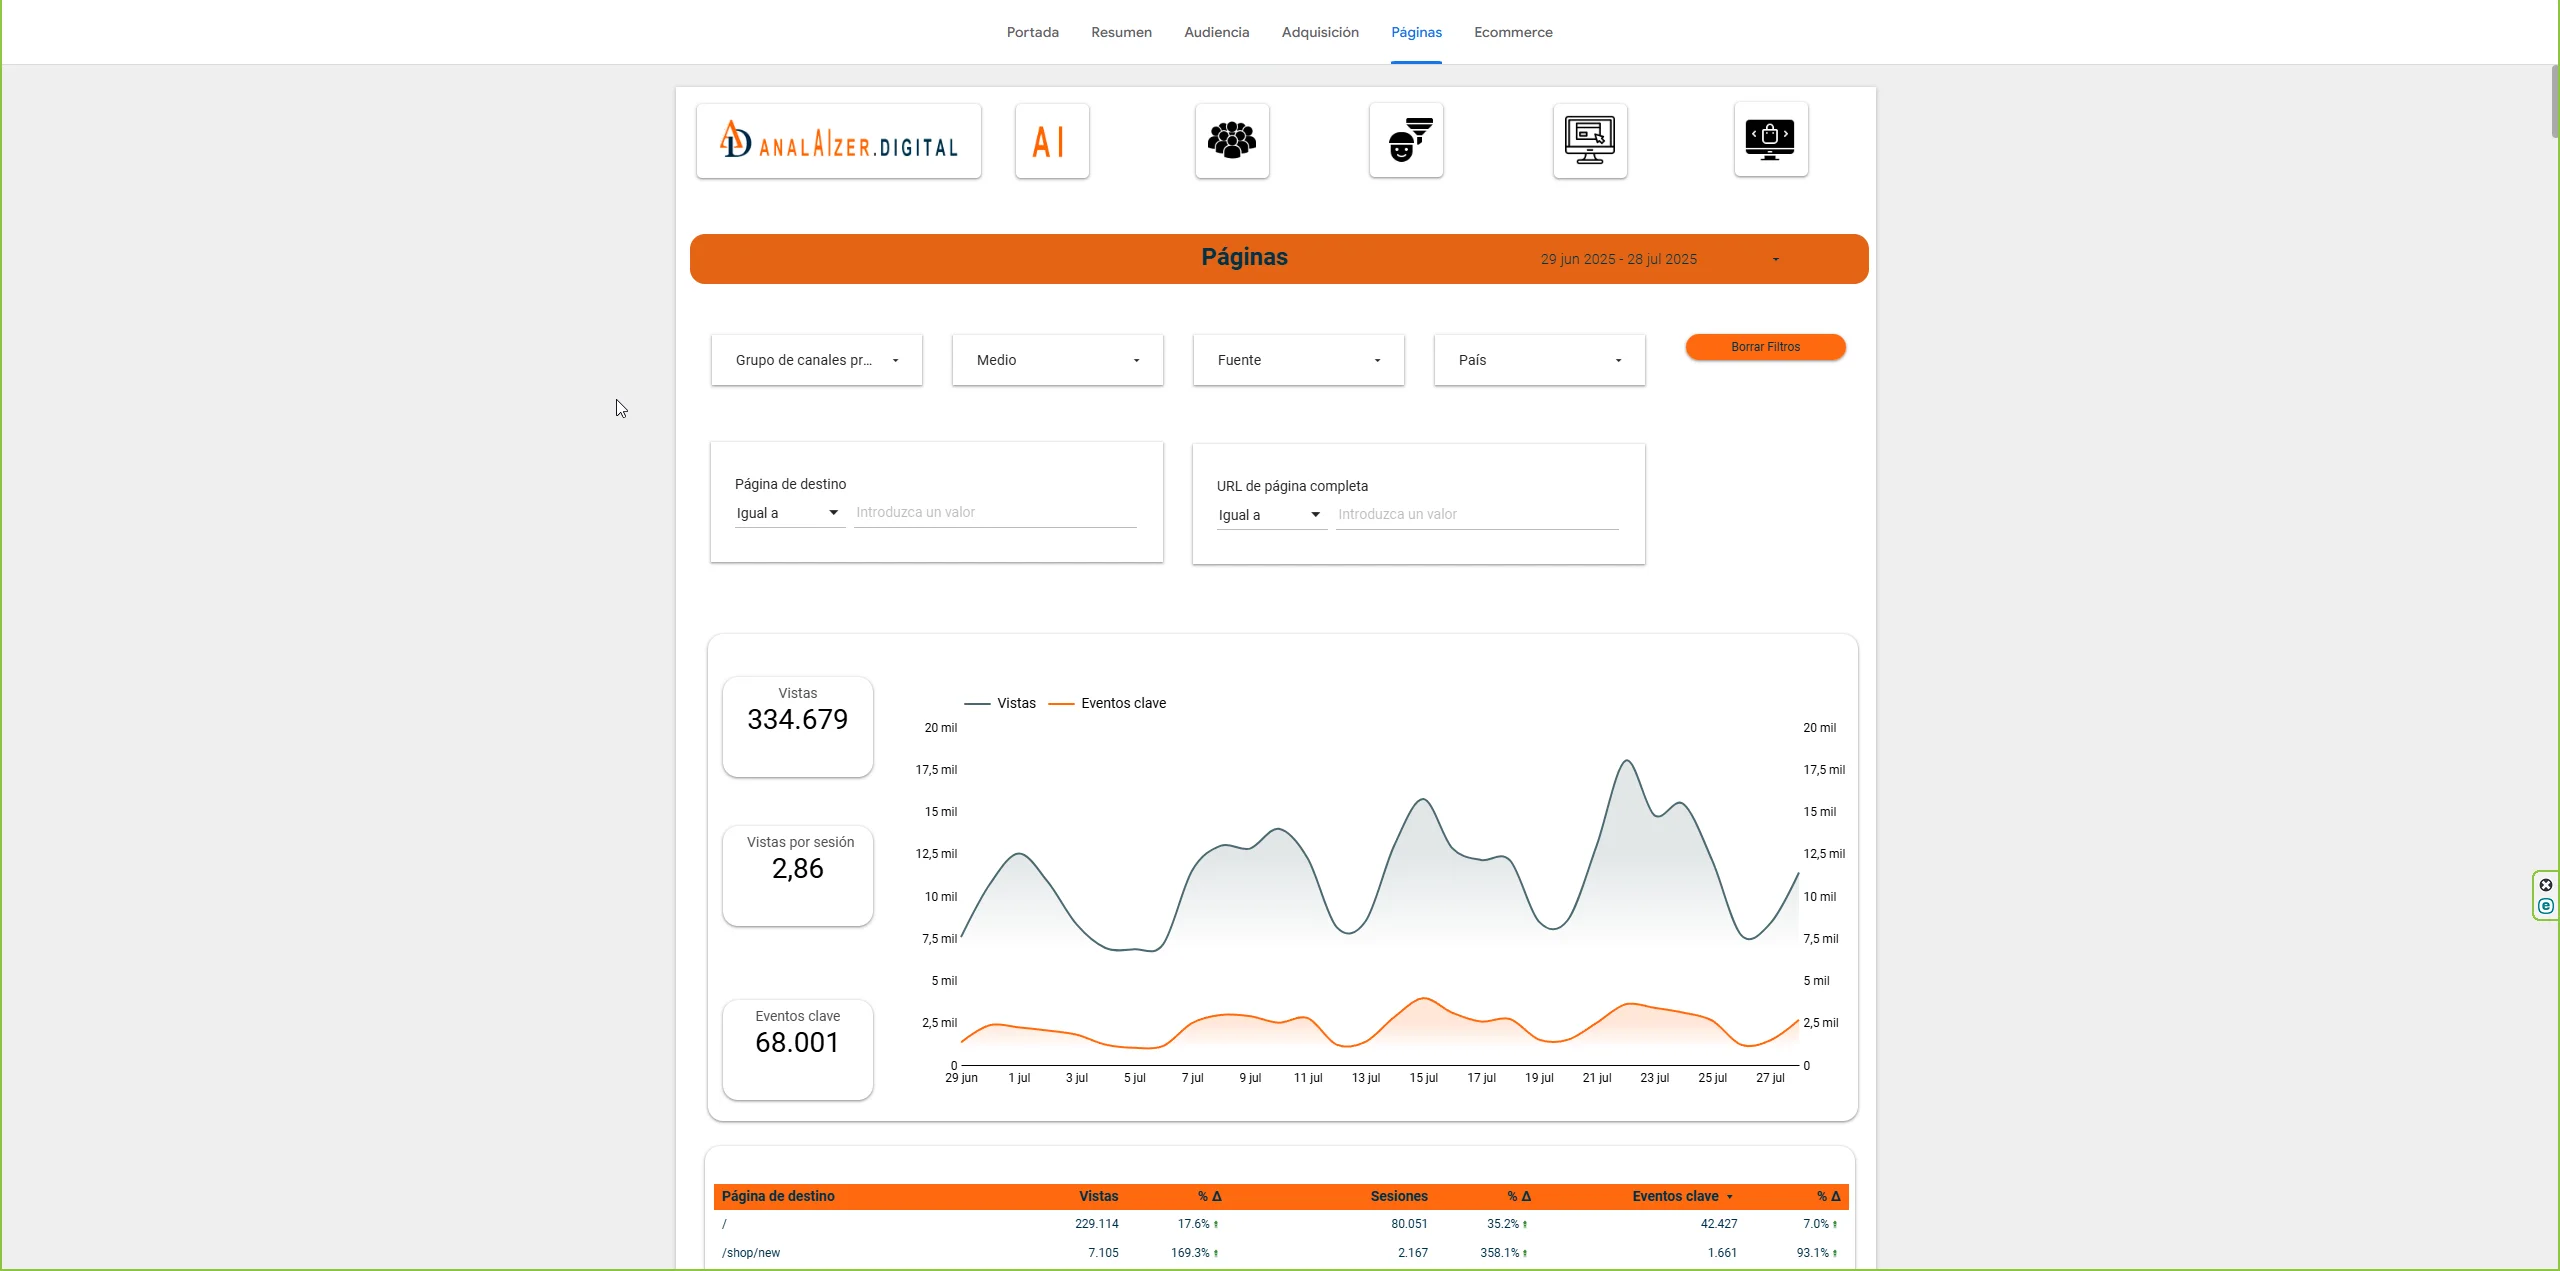Screen dimensions: 2560x1271
Task: Expand the País filter dropdown
Action: tap(1539, 360)
